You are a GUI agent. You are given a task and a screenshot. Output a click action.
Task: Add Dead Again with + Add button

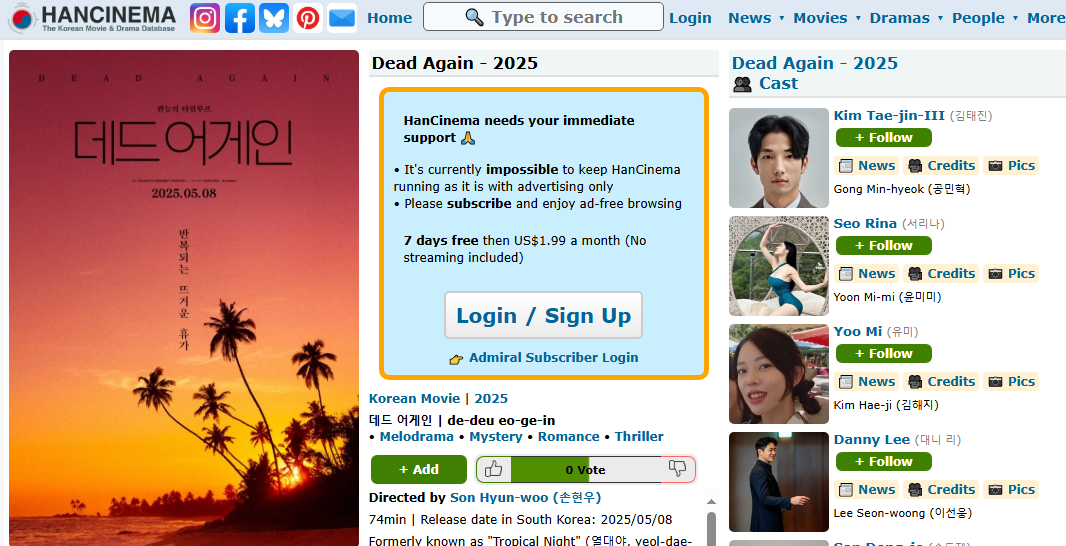pos(419,469)
